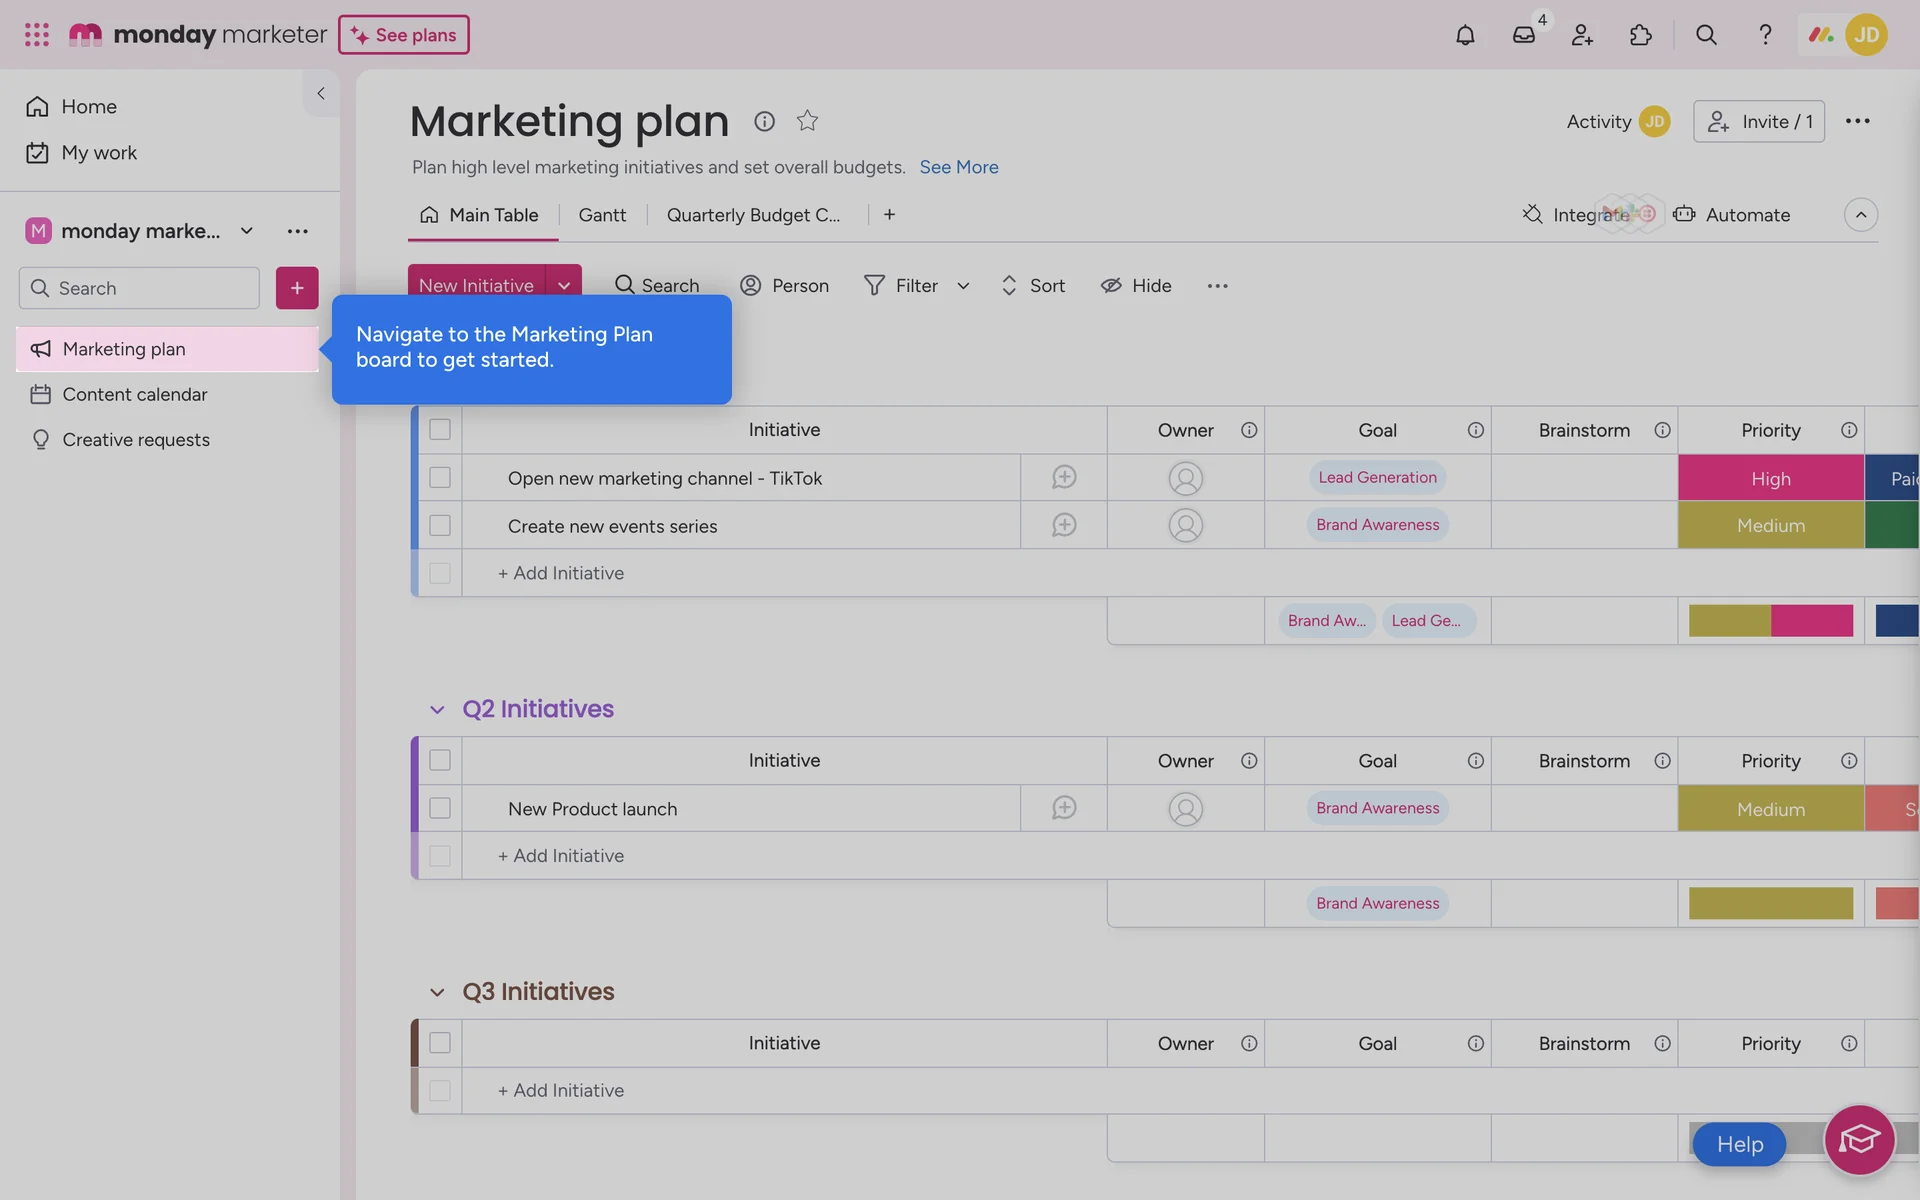This screenshot has height=1200, width=1920.
Task: Collapse the Q2 Initiatives group
Action: [437, 710]
